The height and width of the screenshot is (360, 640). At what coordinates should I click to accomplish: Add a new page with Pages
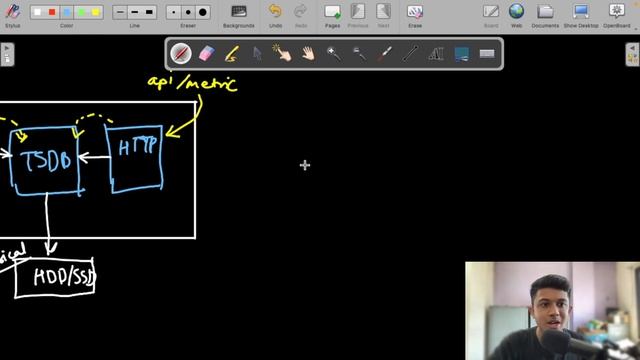coord(332,16)
